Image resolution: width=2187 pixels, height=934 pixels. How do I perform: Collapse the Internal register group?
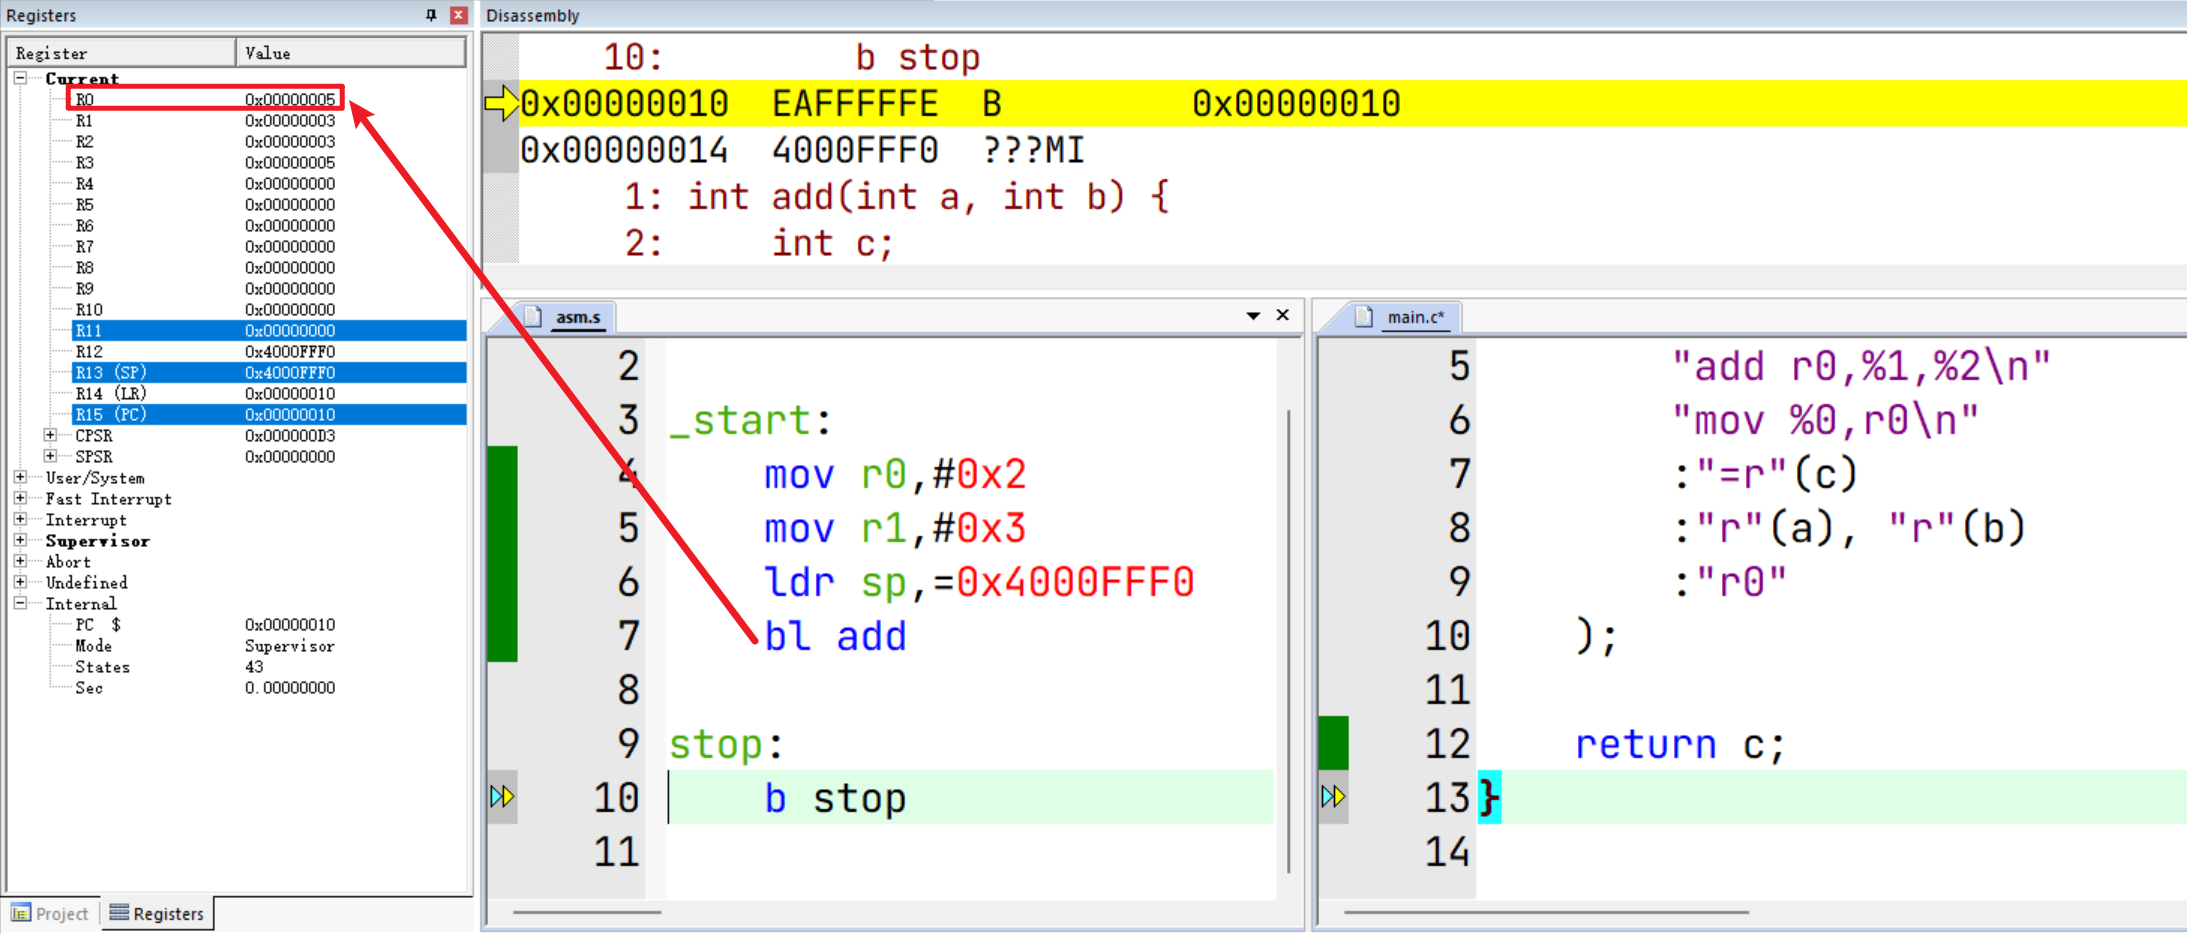click(20, 603)
